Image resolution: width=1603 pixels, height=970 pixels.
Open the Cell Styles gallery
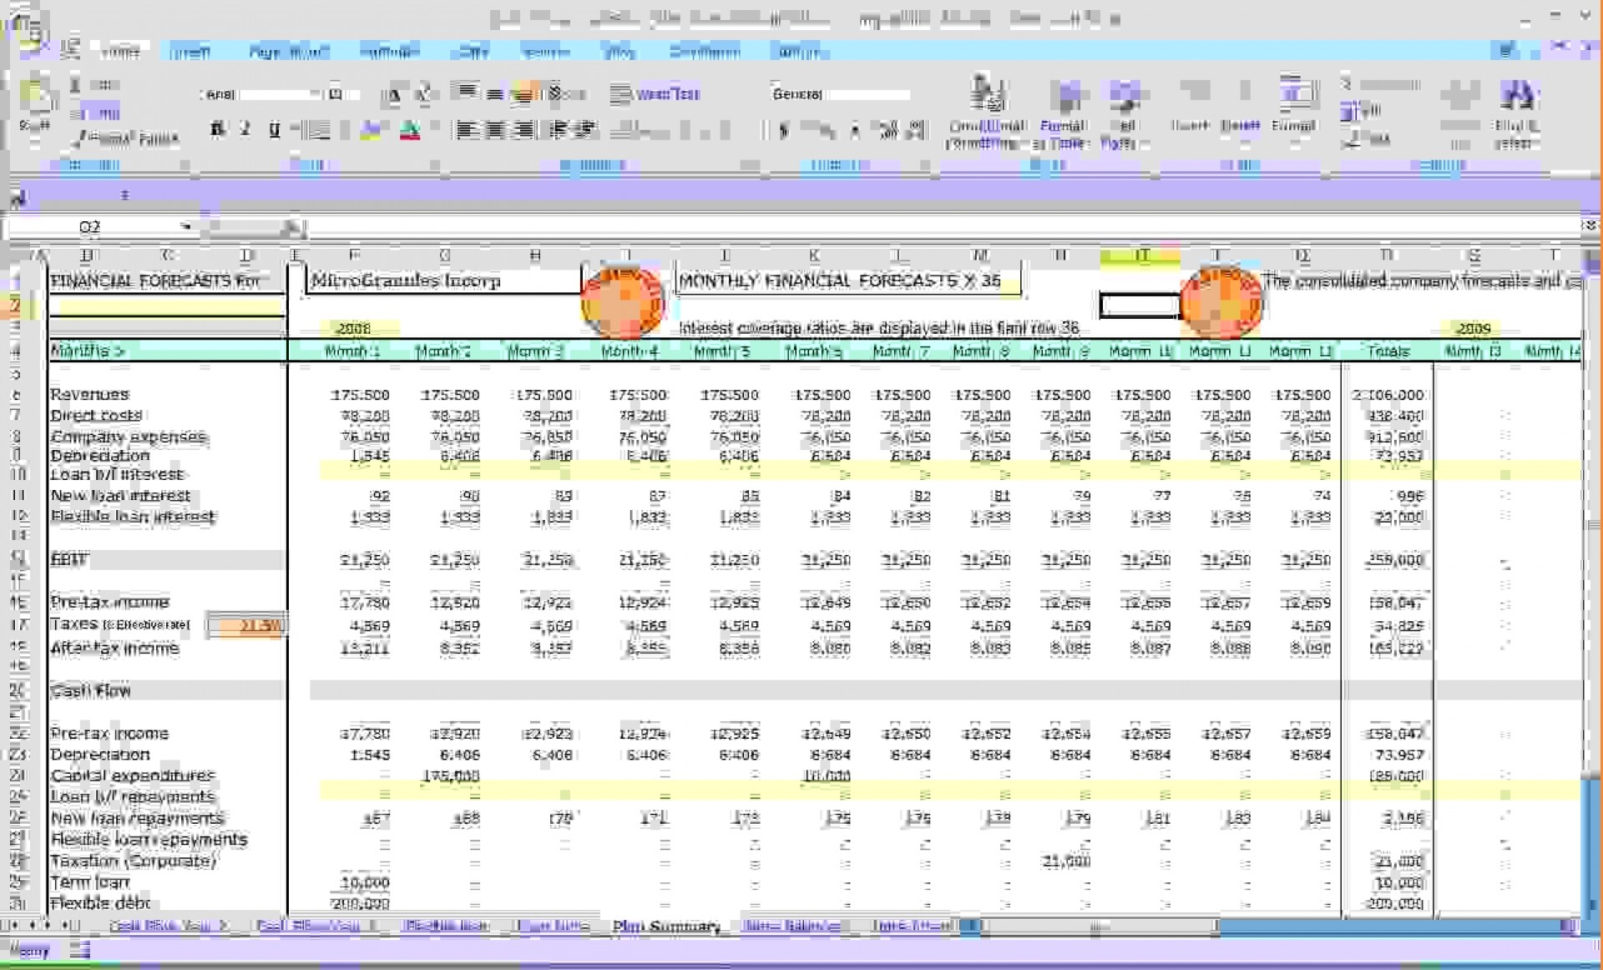pyautogui.click(x=1128, y=112)
